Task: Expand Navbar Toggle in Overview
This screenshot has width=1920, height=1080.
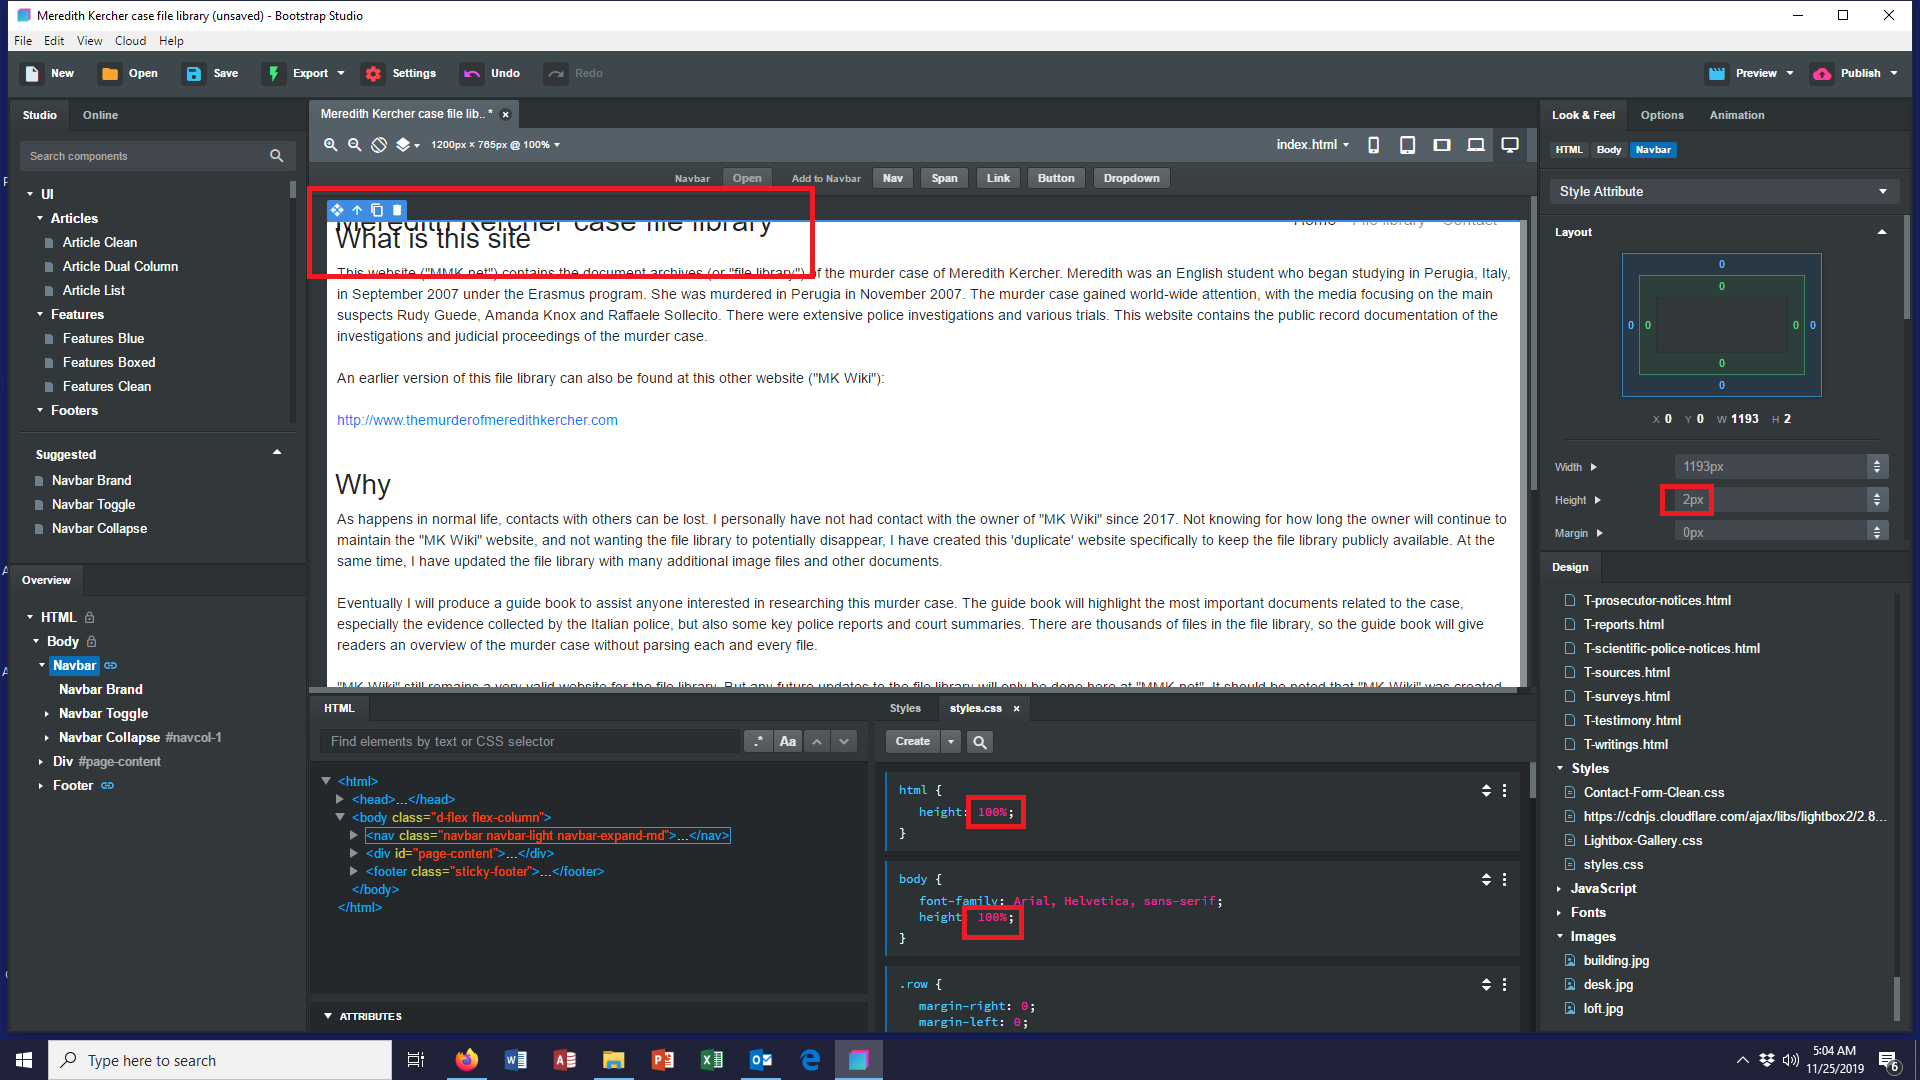Action: (47, 713)
